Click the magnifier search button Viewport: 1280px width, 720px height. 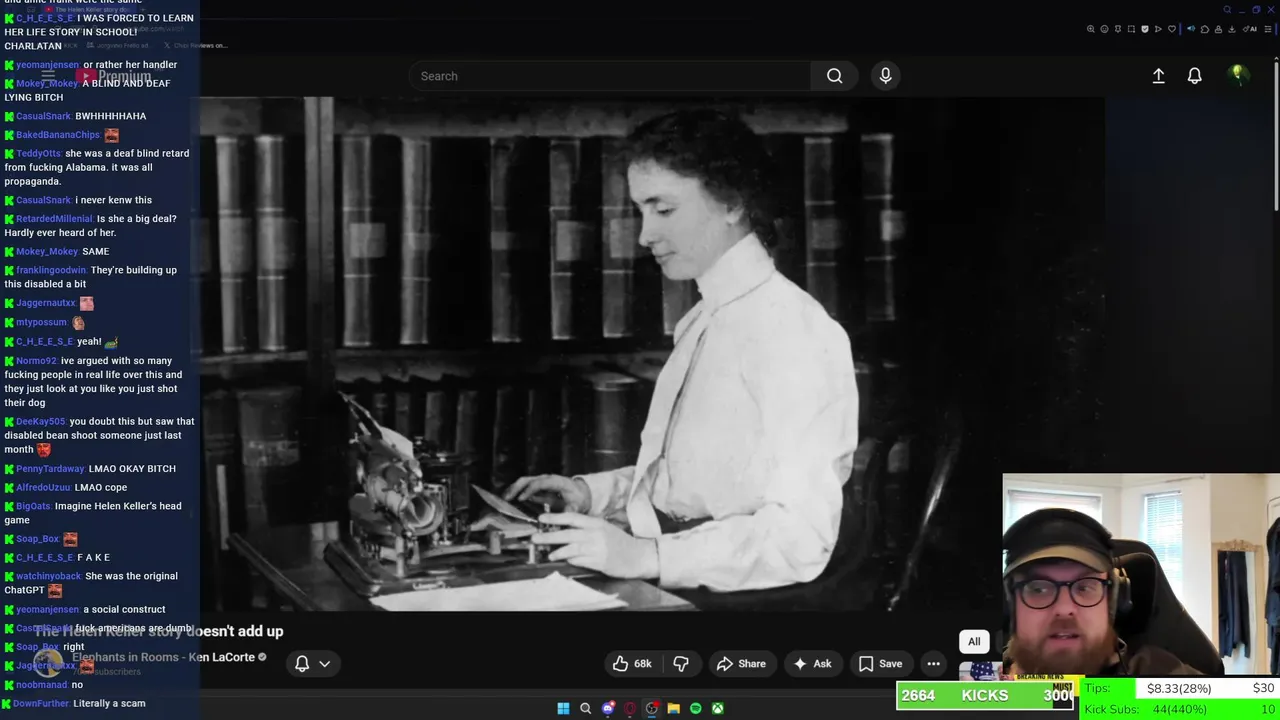click(834, 76)
